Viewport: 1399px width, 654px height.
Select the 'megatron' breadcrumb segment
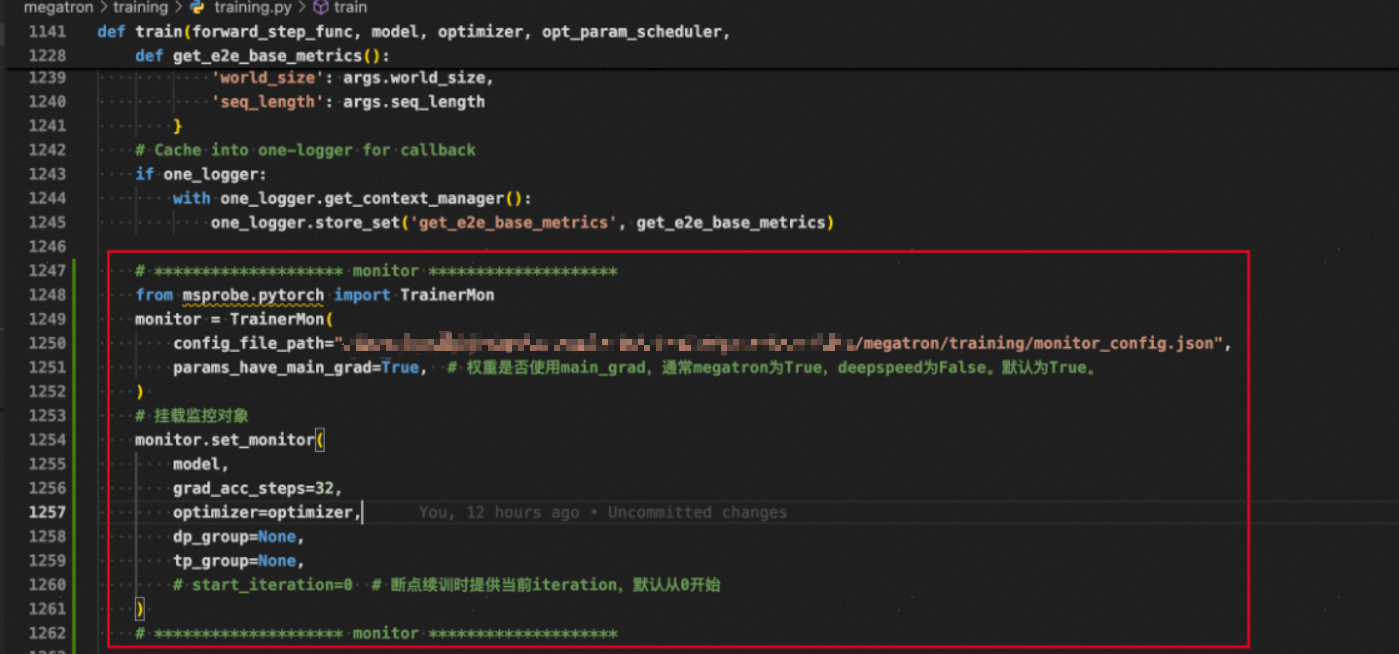point(58,7)
